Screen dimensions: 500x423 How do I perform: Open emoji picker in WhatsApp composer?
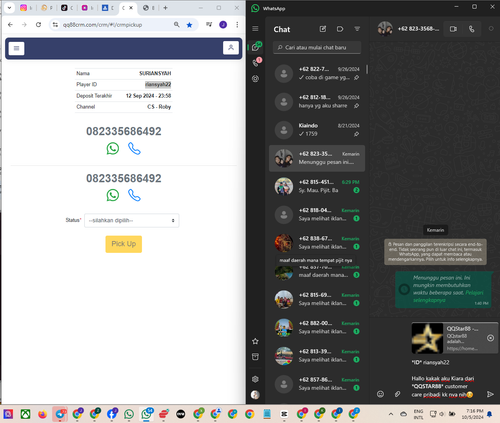click(x=380, y=394)
